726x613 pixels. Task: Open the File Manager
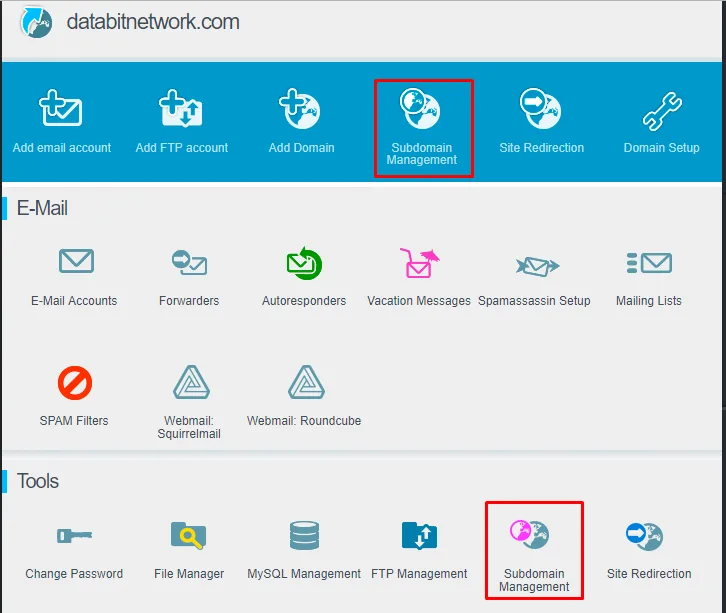188,536
